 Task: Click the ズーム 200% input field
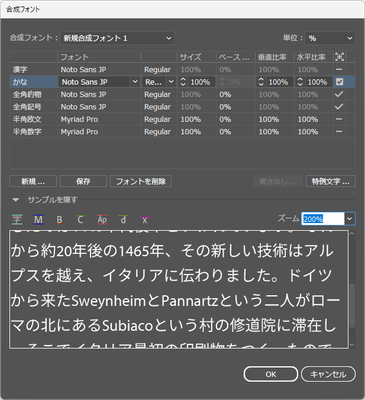tap(323, 219)
